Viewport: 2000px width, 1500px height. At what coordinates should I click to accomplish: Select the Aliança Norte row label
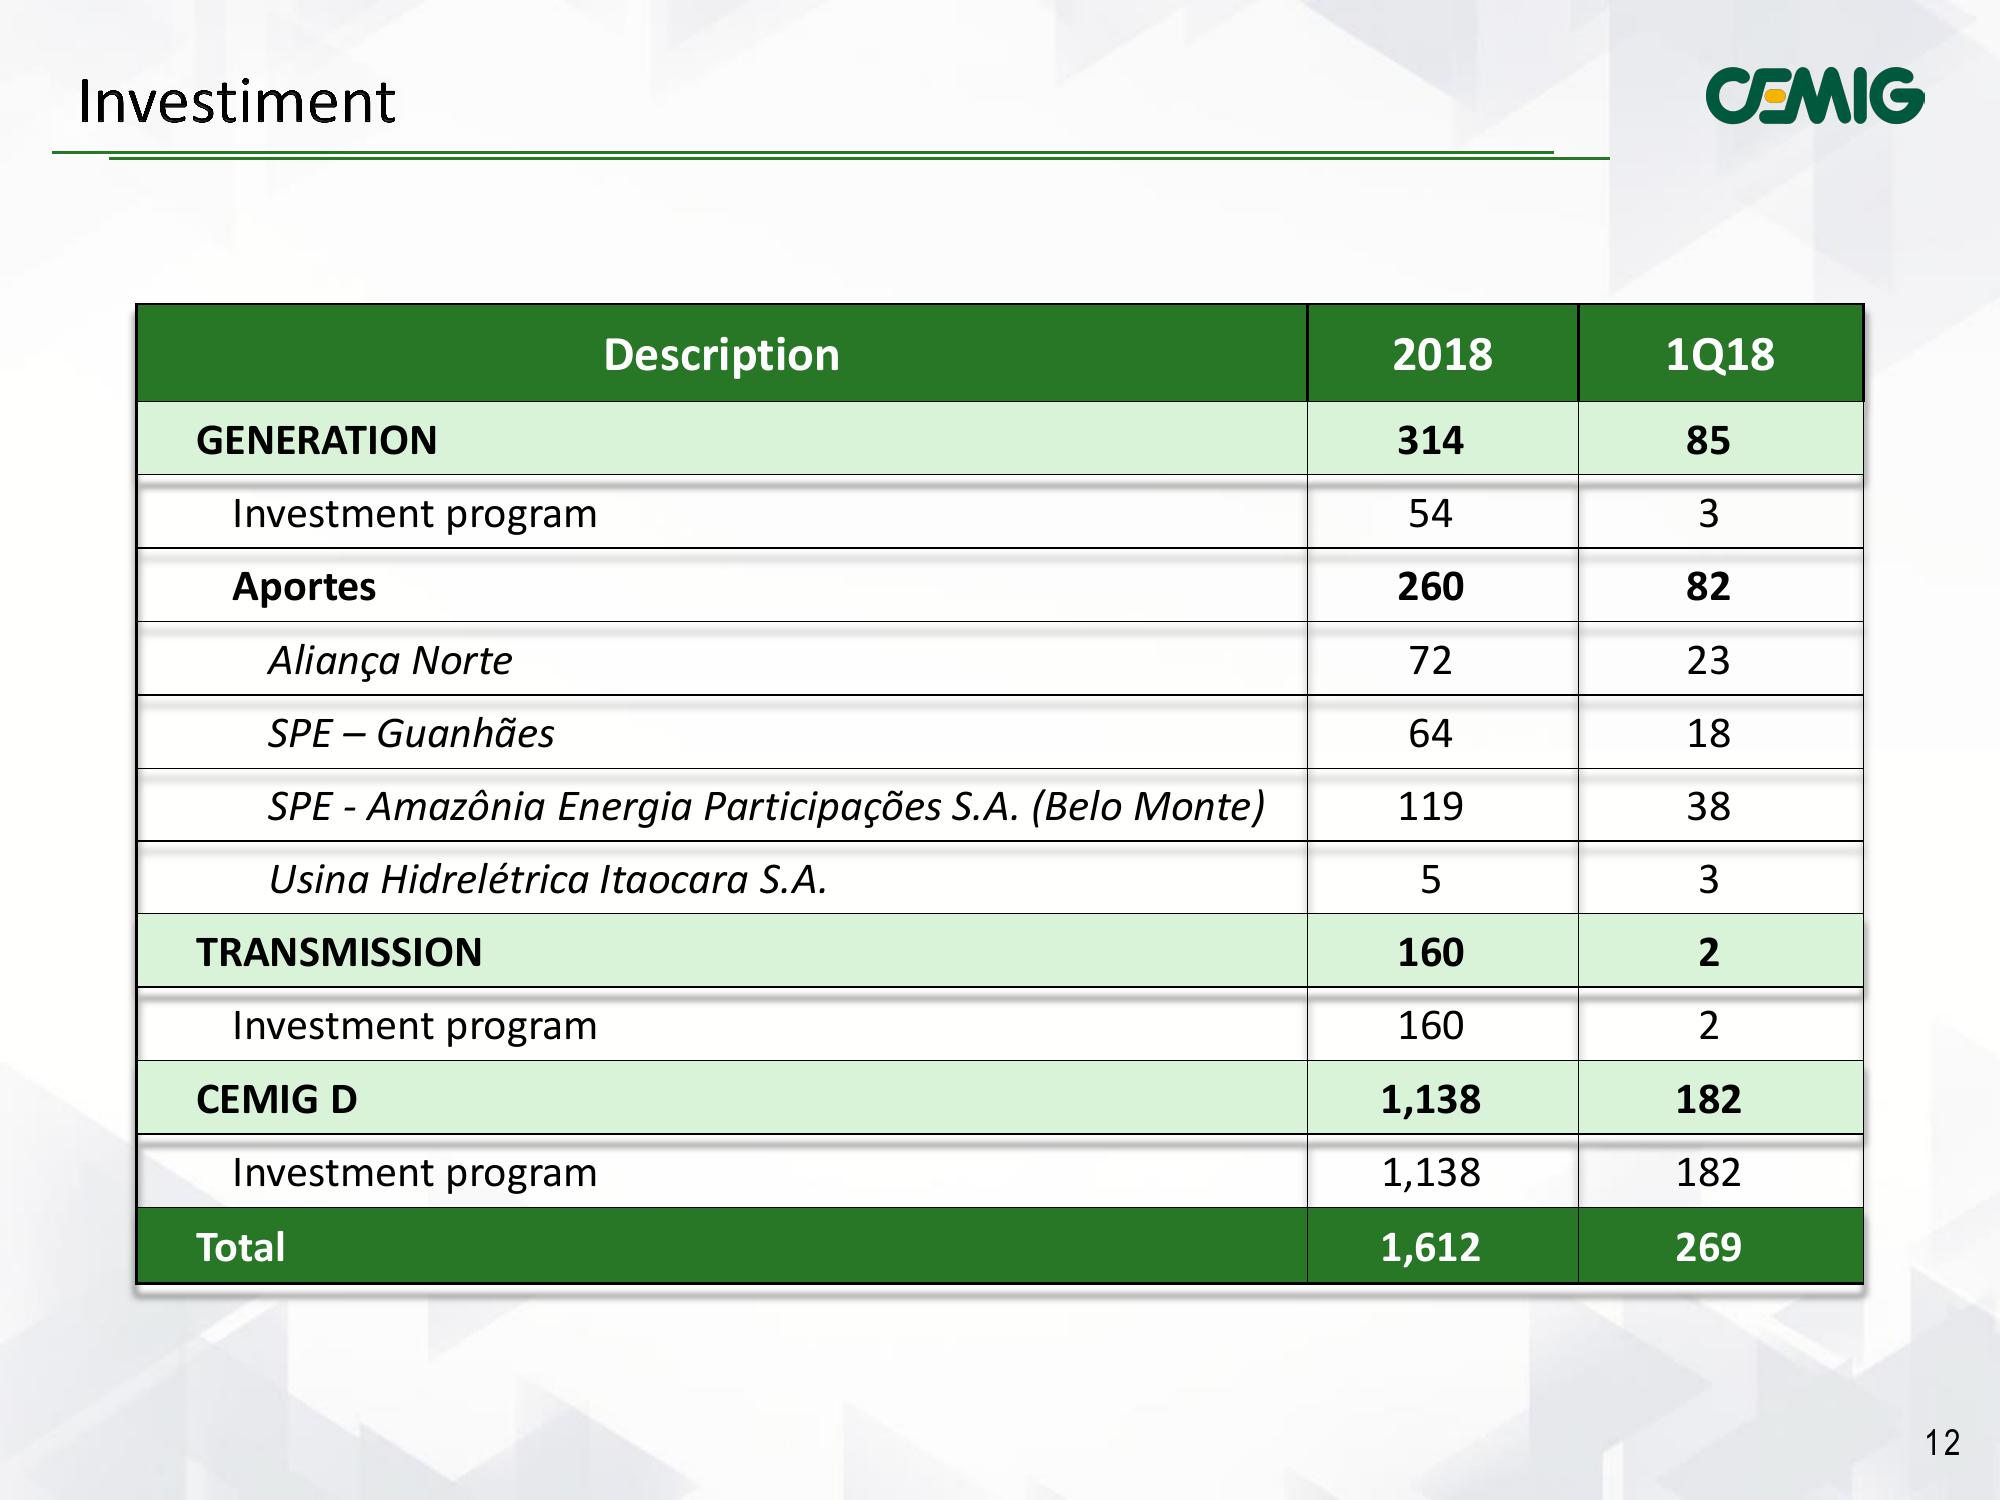click(390, 661)
